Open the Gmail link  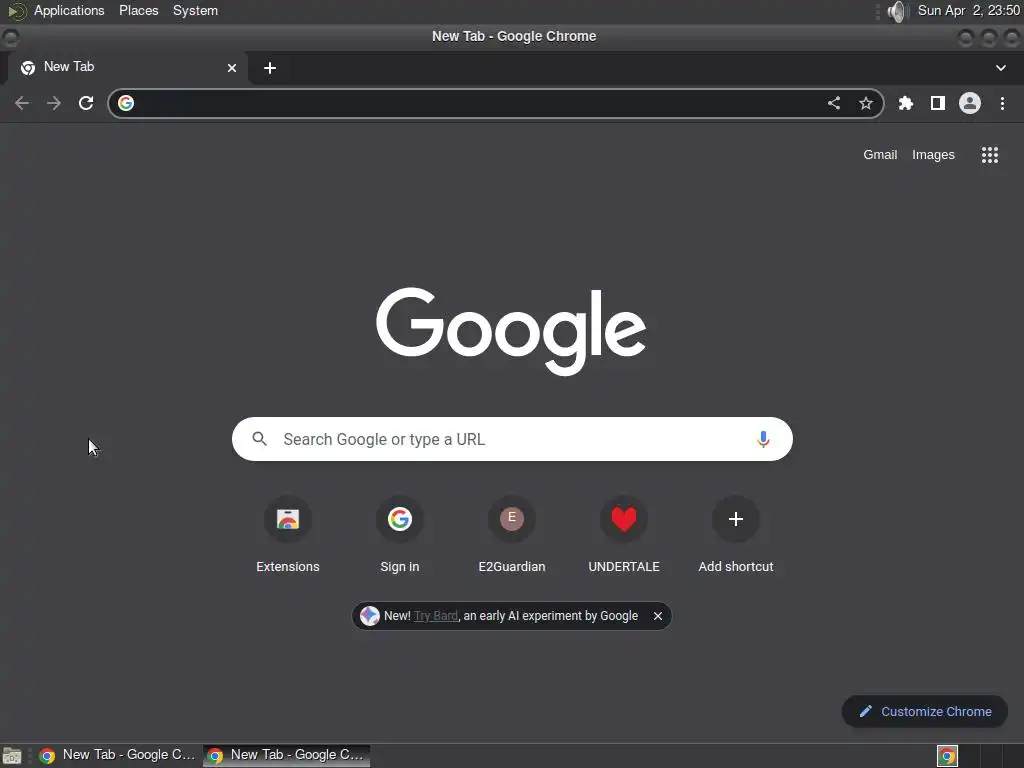(880, 155)
